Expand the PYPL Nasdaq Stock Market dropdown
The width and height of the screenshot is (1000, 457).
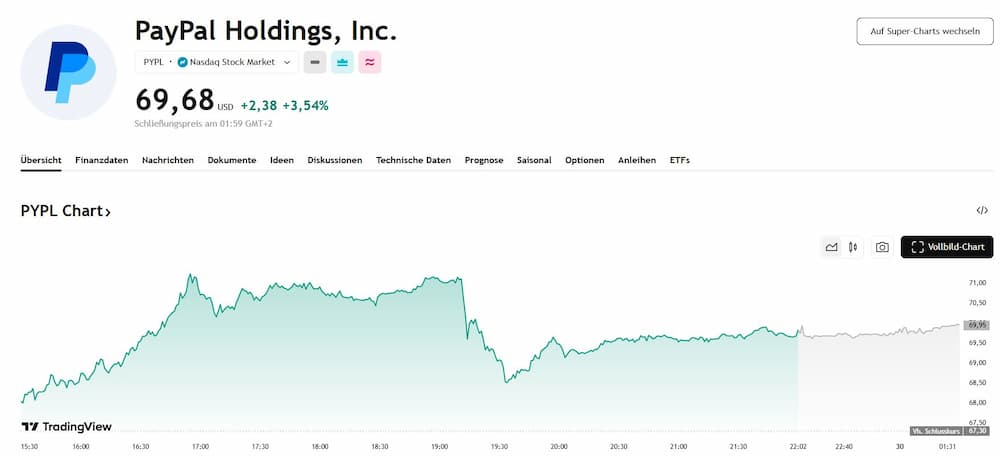coord(287,62)
